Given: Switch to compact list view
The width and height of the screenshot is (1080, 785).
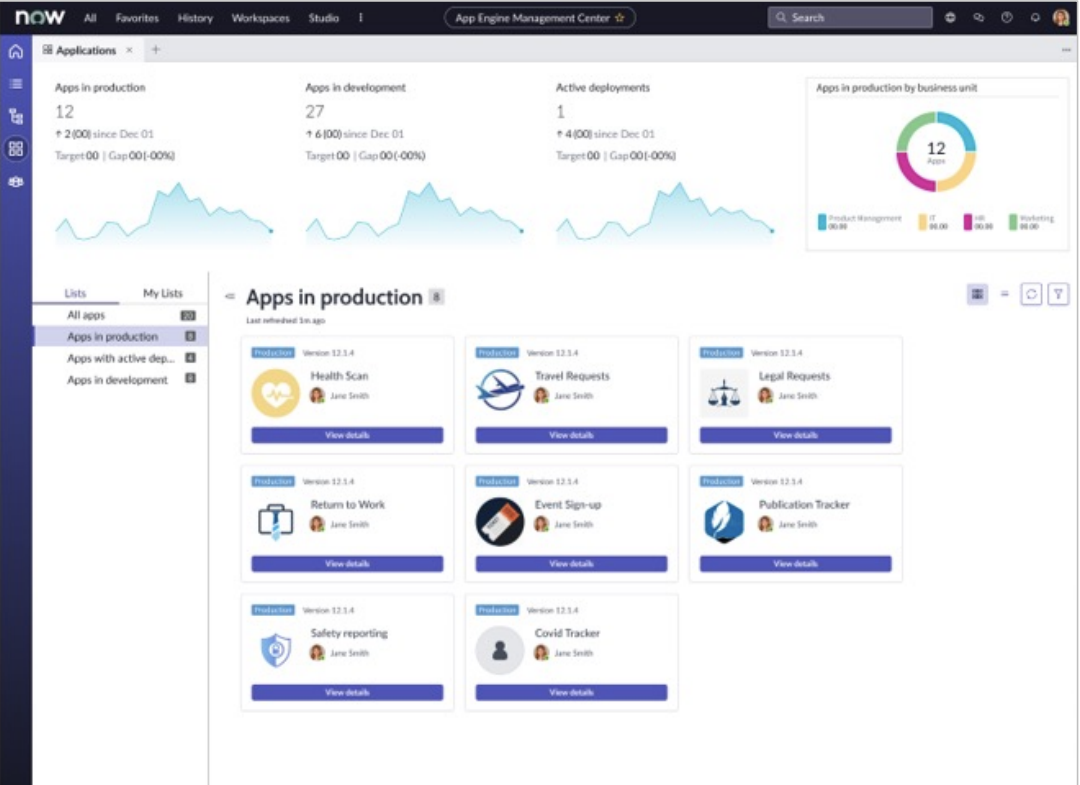Looking at the screenshot, I should 1005,294.
